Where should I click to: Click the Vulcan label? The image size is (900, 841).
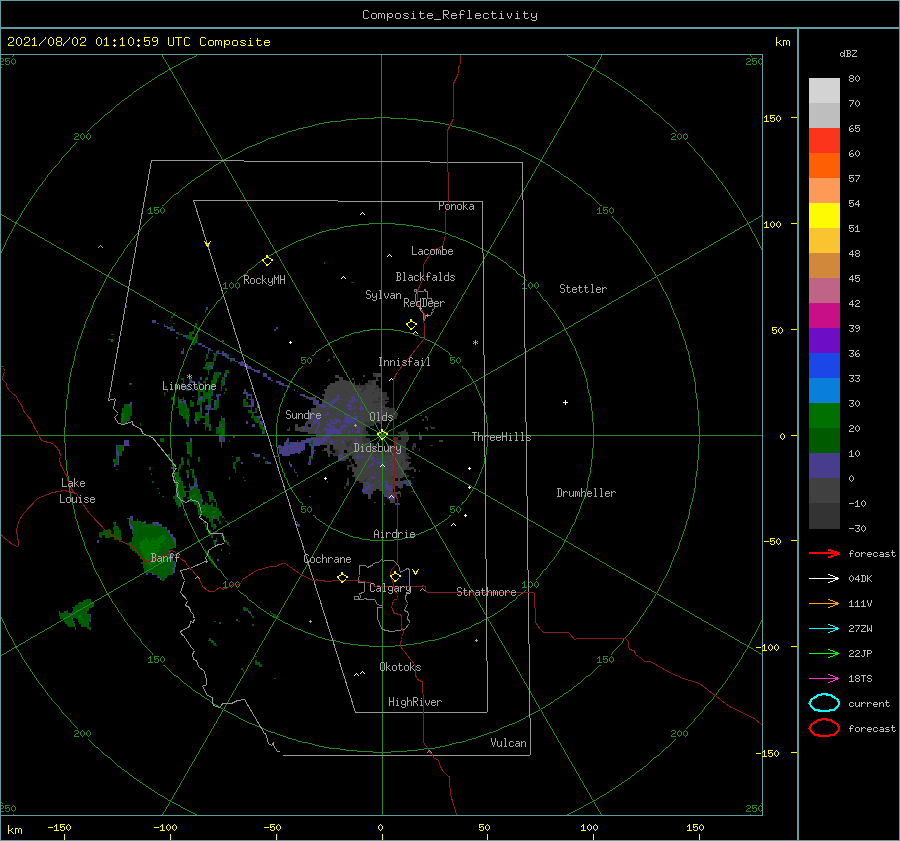pos(508,743)
